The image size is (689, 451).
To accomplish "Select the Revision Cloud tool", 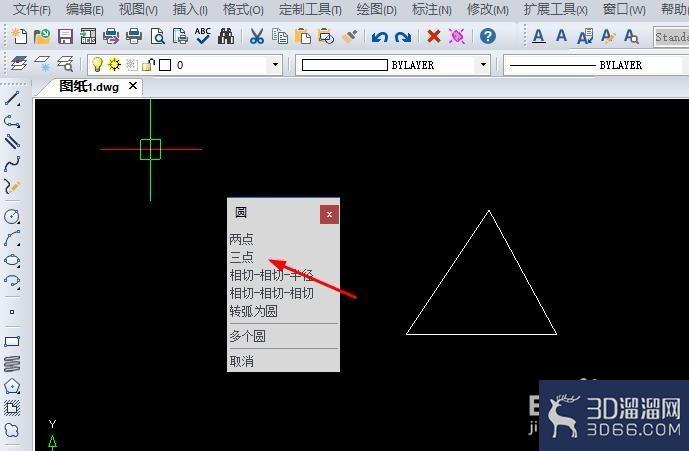I will [12, 429].
